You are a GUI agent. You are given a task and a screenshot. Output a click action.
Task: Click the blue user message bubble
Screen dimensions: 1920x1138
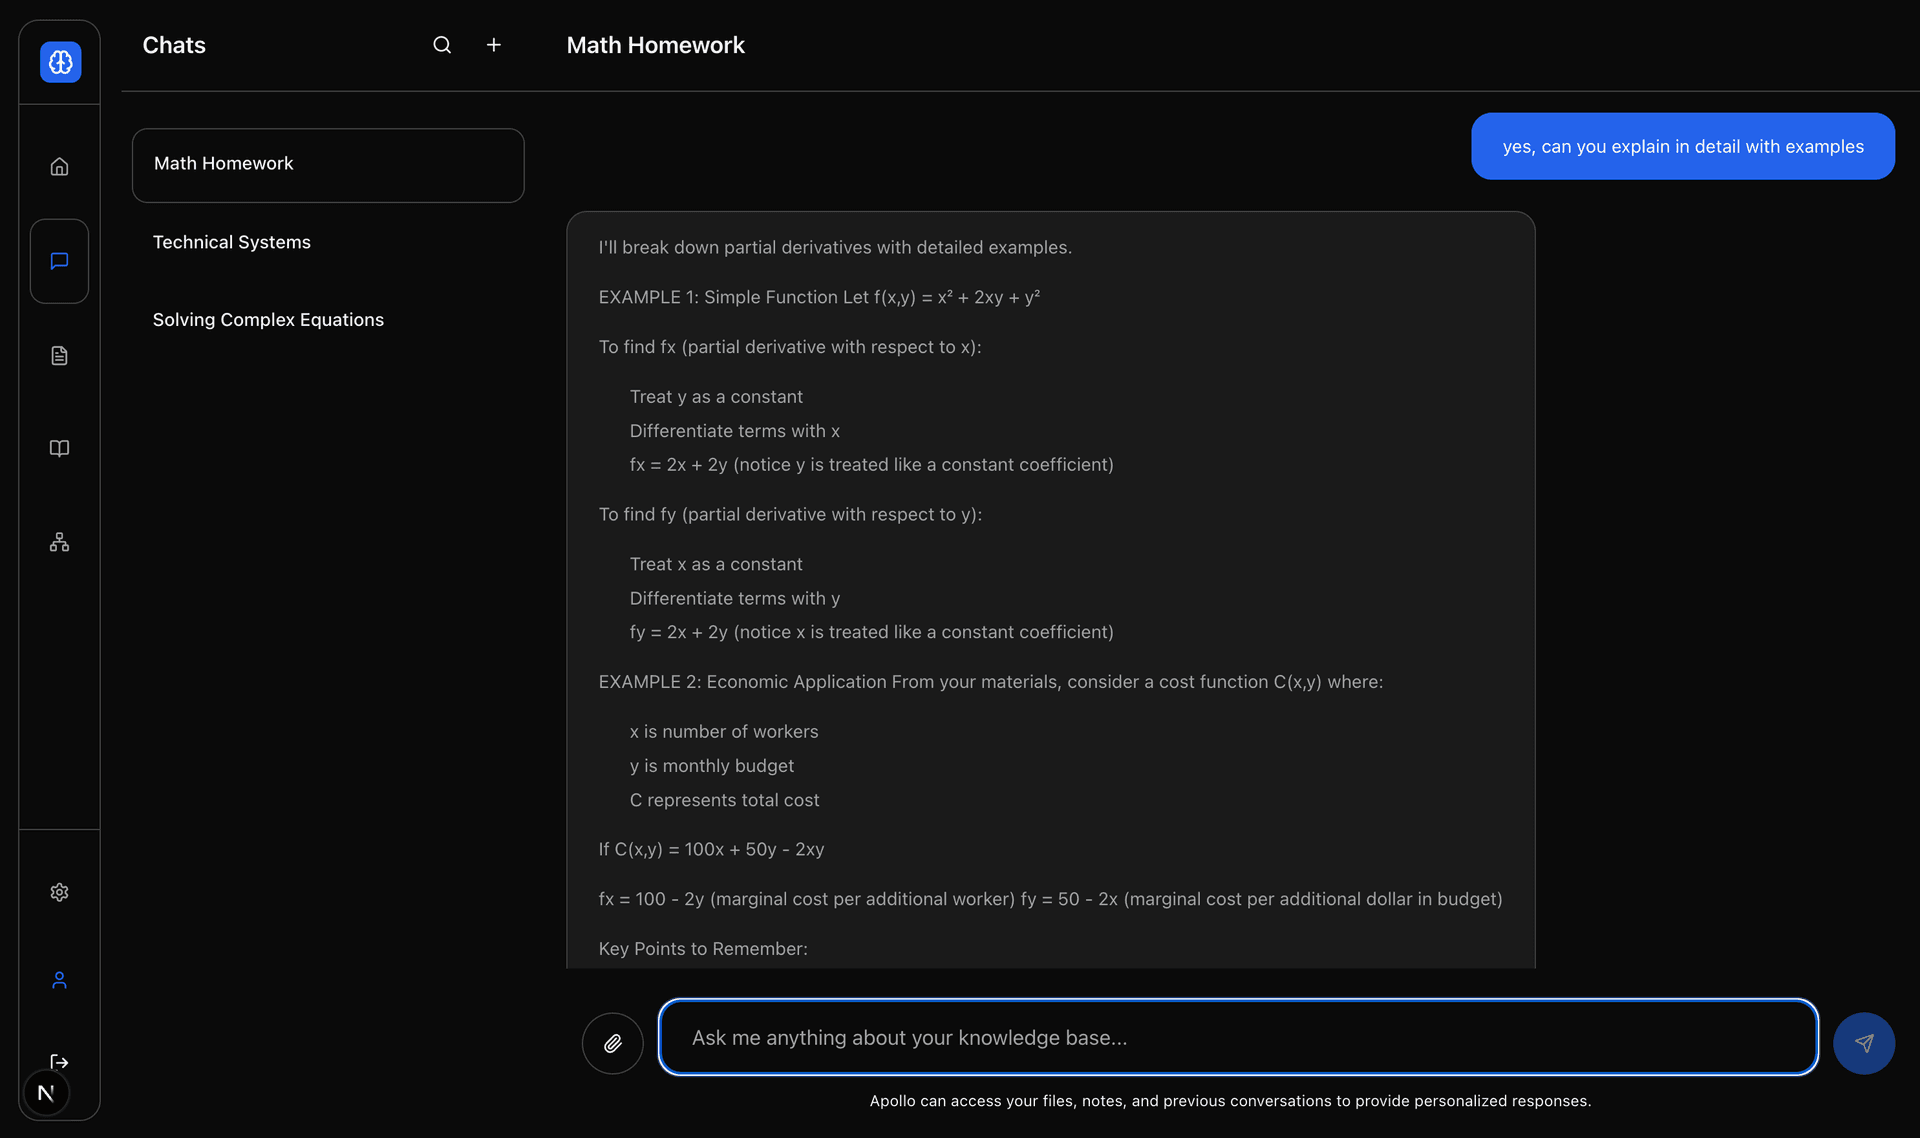(x=1682, y=146)
